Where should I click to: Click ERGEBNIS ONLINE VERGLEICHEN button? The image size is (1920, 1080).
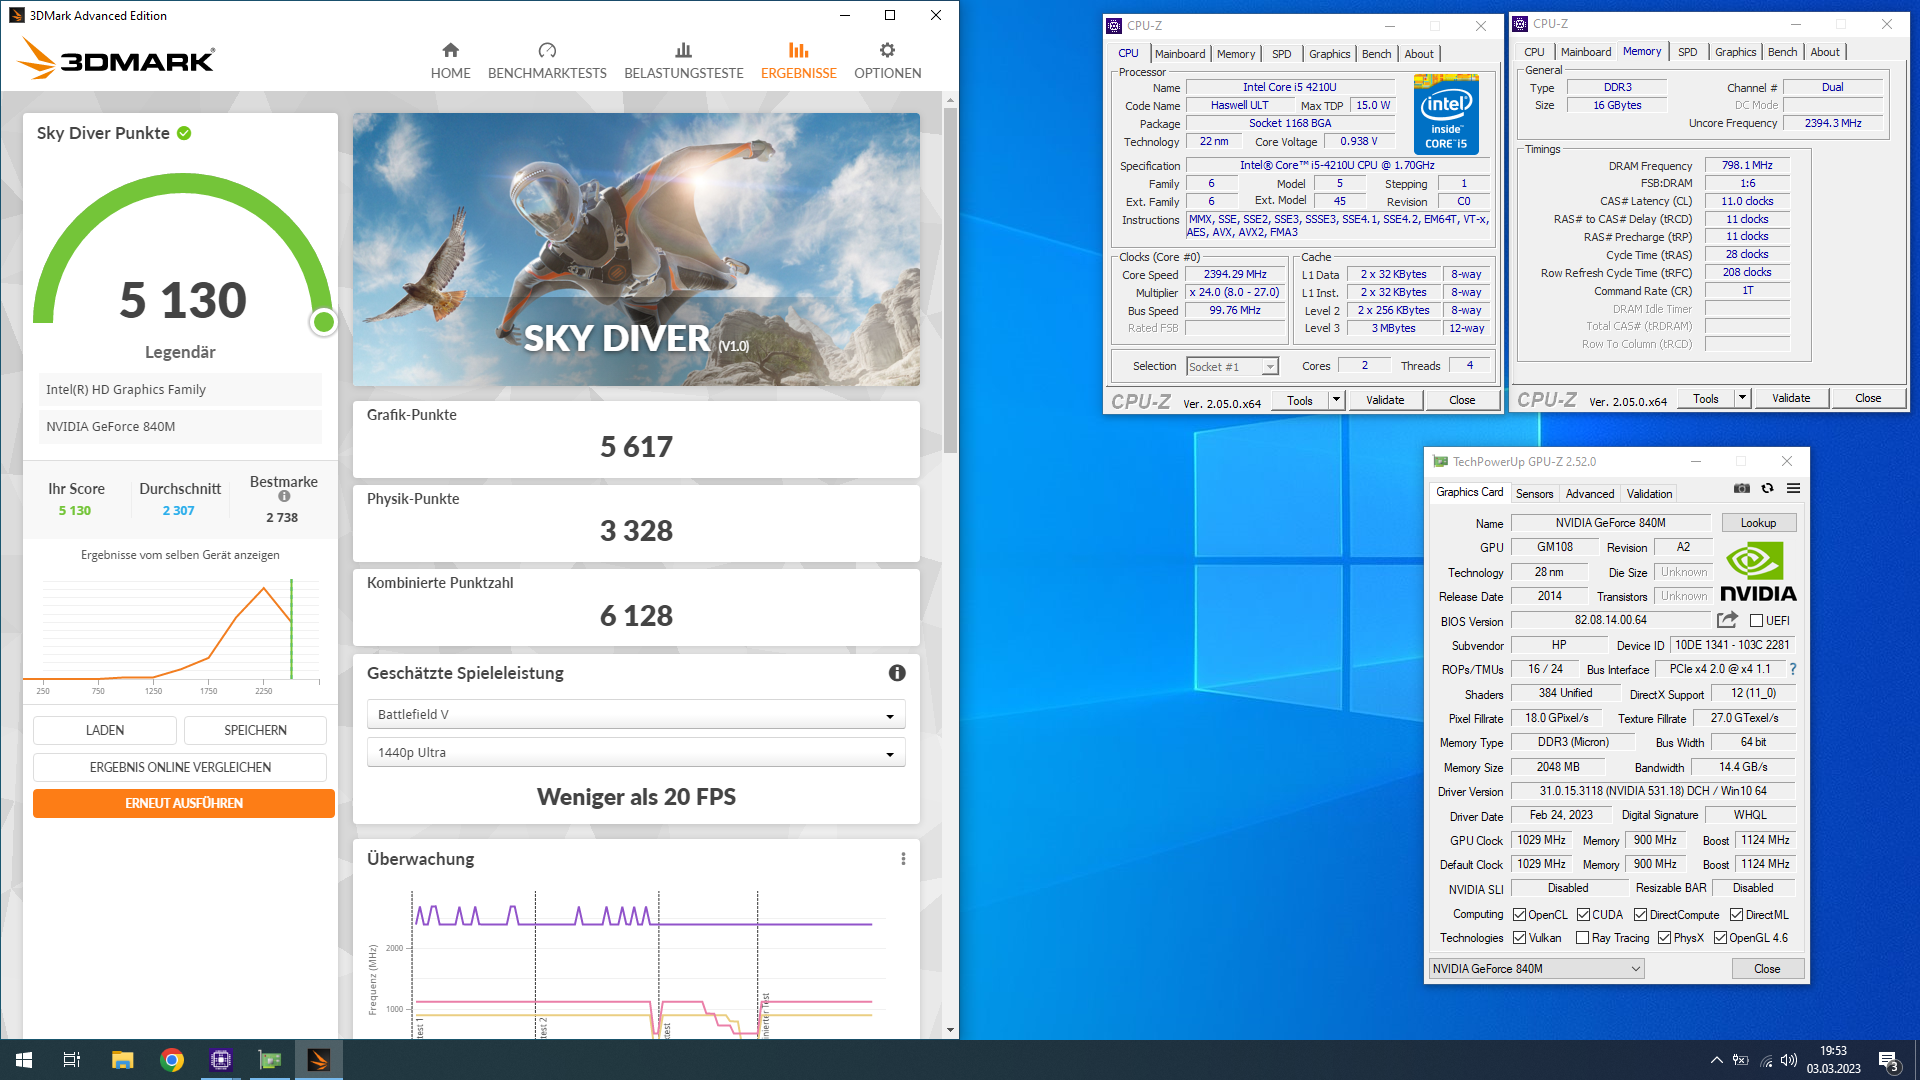tap(180, 767)
